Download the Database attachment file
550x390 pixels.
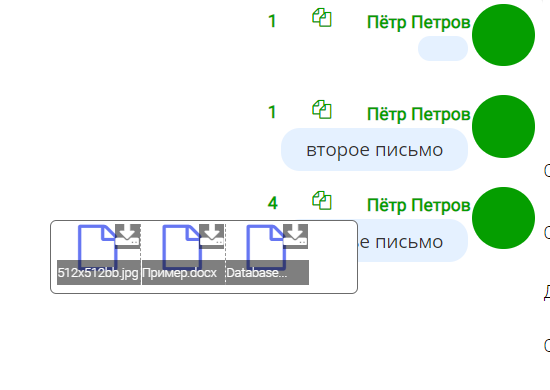point(295,236)
